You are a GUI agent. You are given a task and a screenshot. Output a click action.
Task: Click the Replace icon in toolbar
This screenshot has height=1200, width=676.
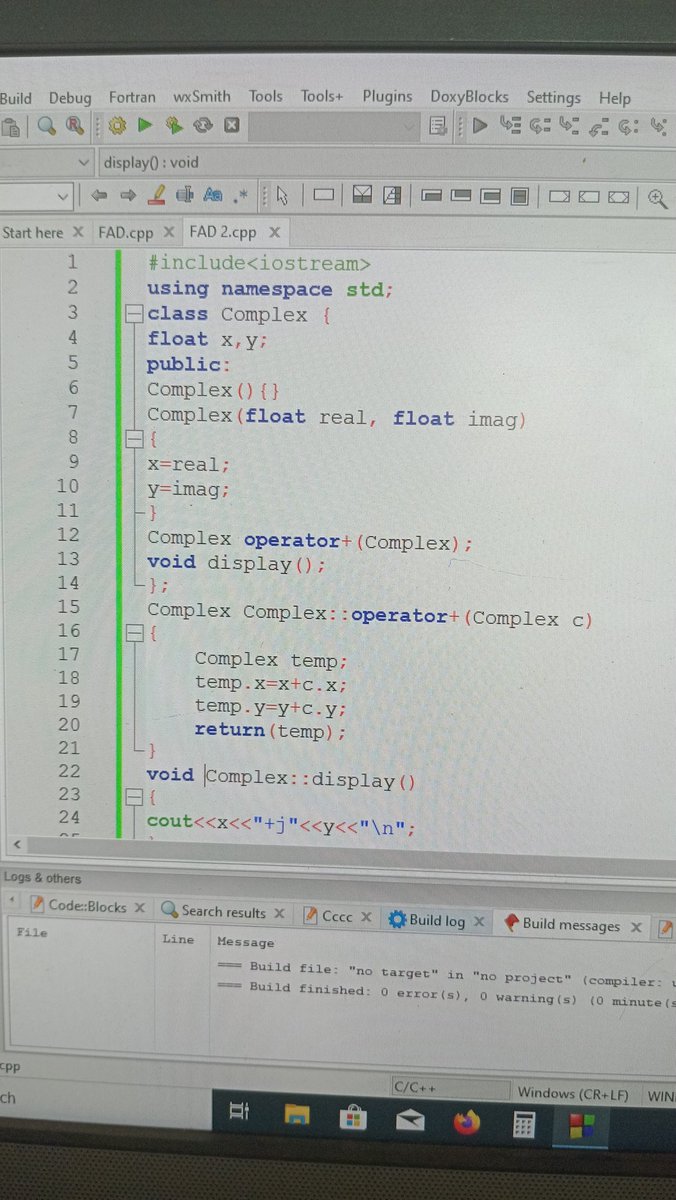point(75,126)
